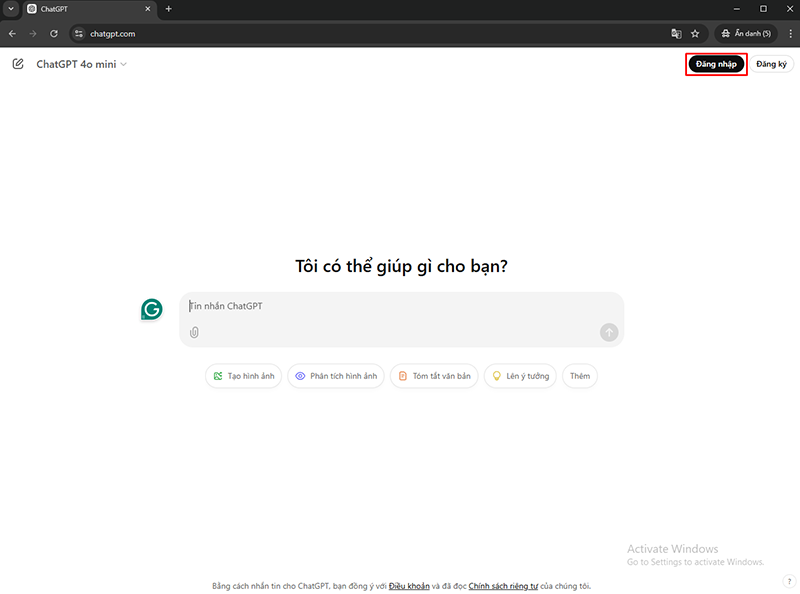Click the heading Tôi có thể giúp gì cho bạn?
The width and height of the screenshot is (800, 594).
tap(402, 266)
